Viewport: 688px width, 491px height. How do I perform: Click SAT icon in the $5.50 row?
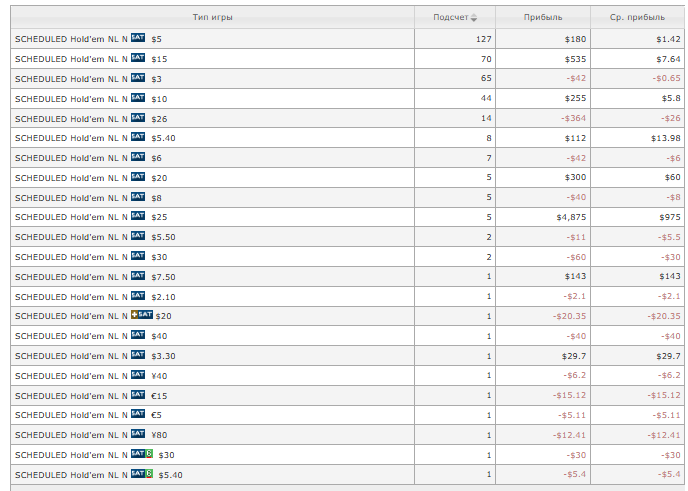coord(138,236)
